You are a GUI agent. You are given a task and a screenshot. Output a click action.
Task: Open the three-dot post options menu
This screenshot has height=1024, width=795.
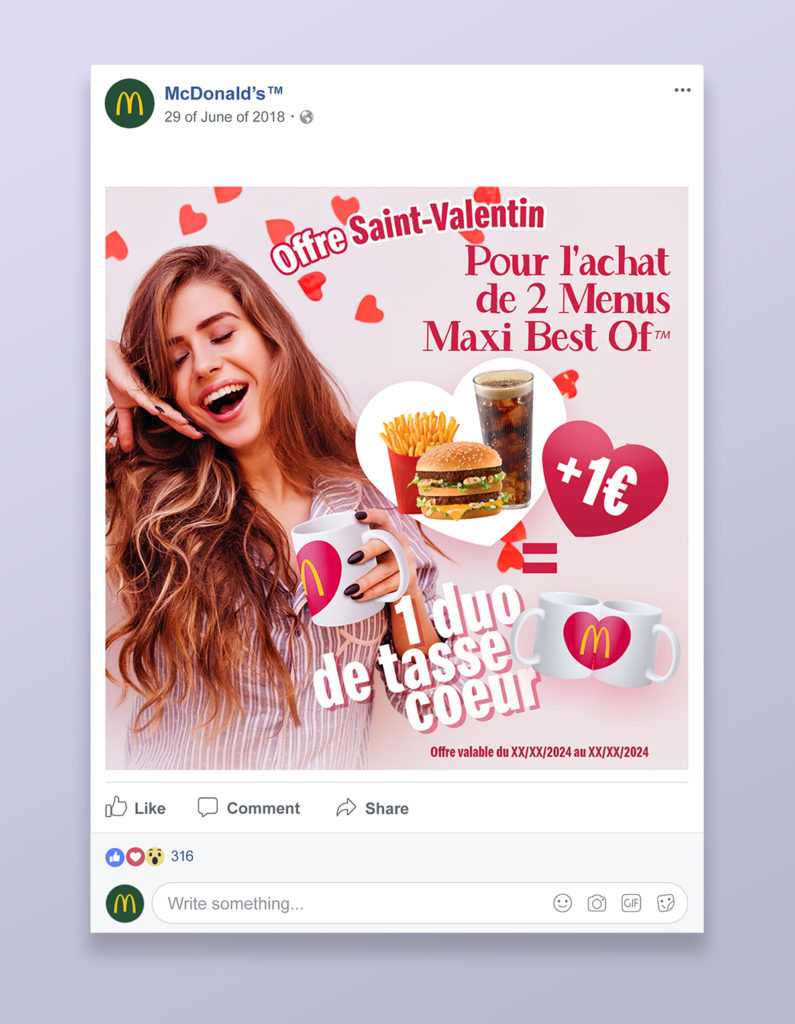pos(682,90)
